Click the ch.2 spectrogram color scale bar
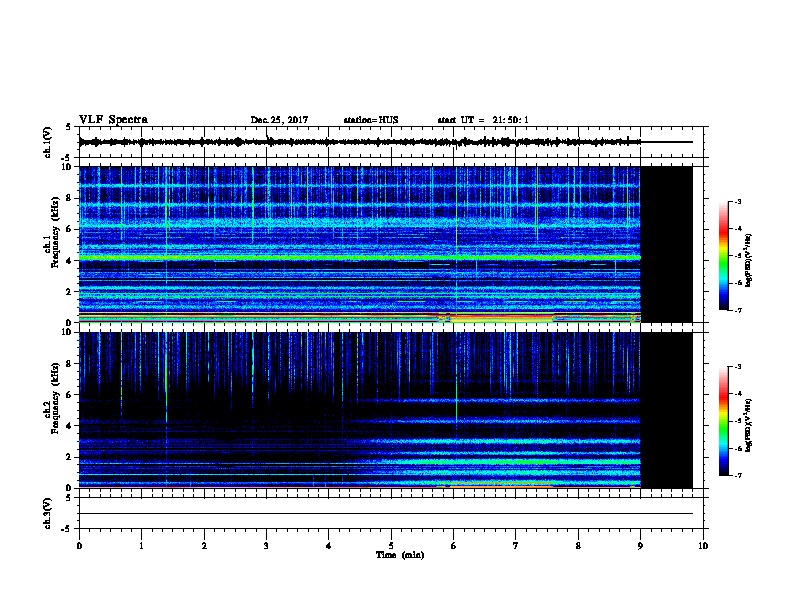Image resolution: width=792 pixels, height=612 pixels. click(724, 421)
